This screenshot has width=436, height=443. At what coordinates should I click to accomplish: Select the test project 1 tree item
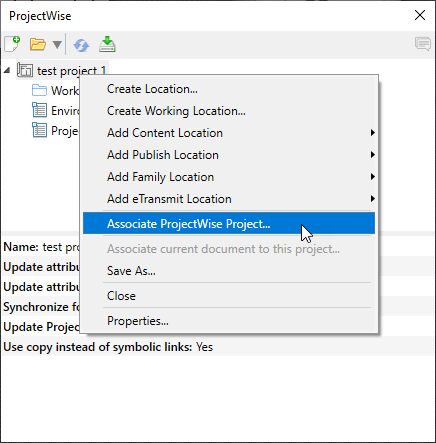[62, 71]
